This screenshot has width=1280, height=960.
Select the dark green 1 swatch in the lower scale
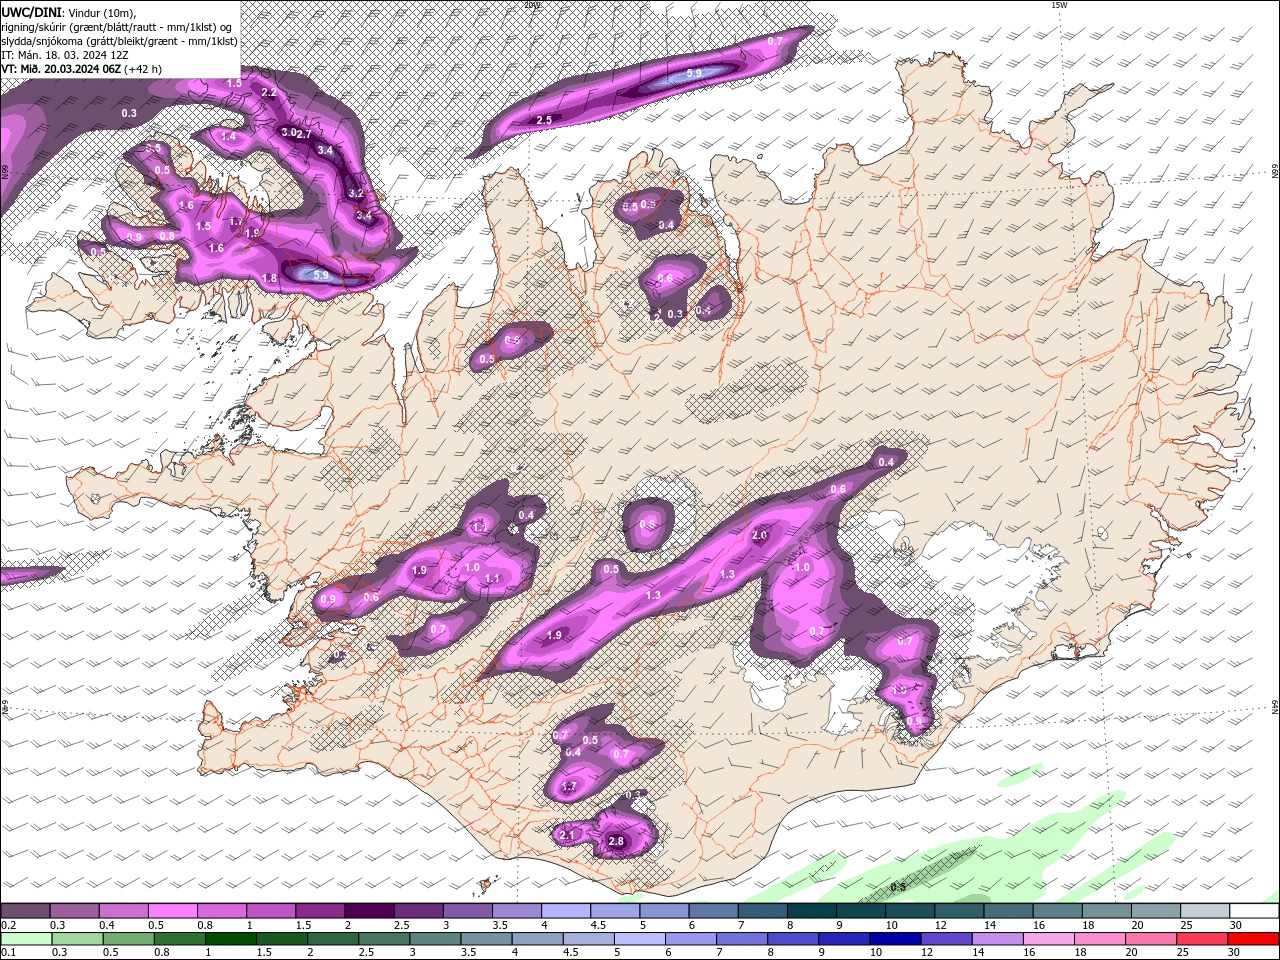point(230,939)
